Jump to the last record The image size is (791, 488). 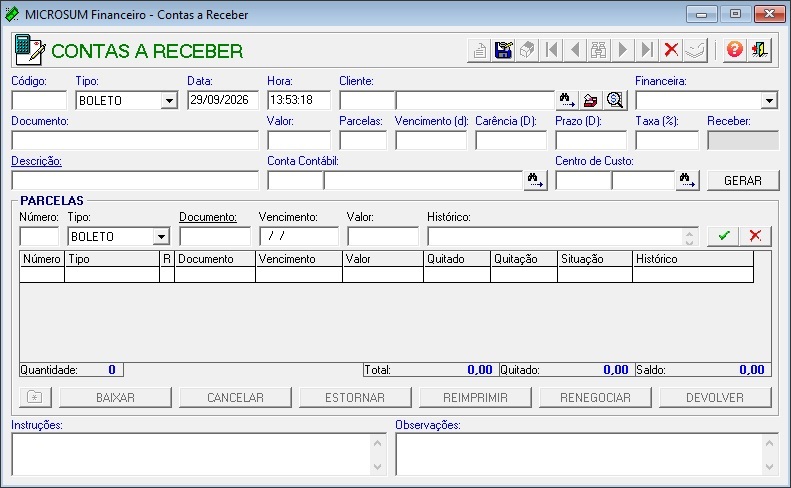pos(646,50)
